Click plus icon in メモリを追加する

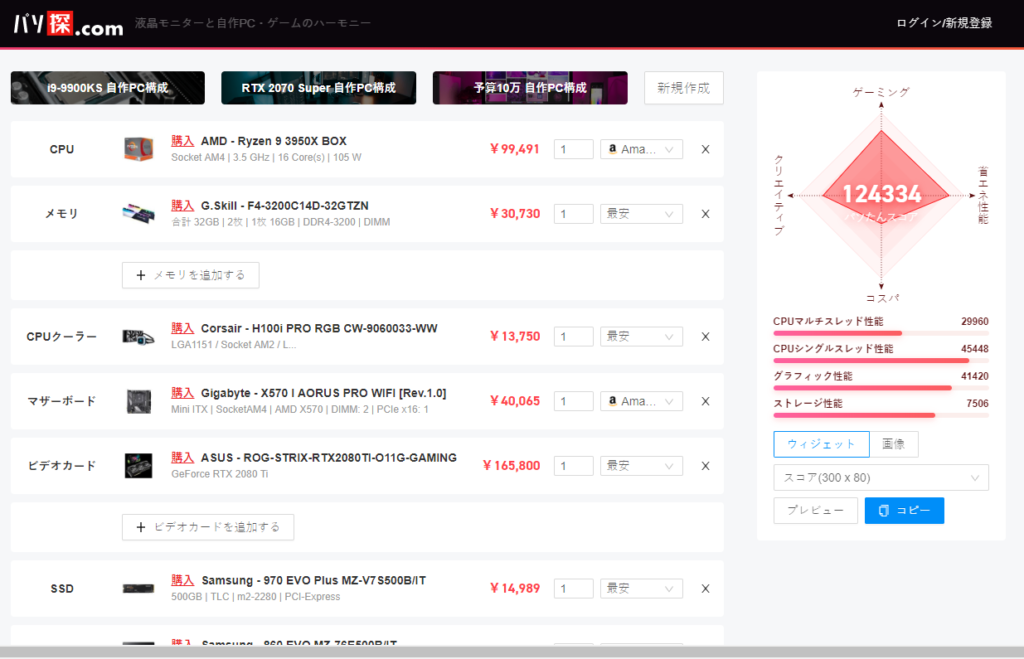140,275
